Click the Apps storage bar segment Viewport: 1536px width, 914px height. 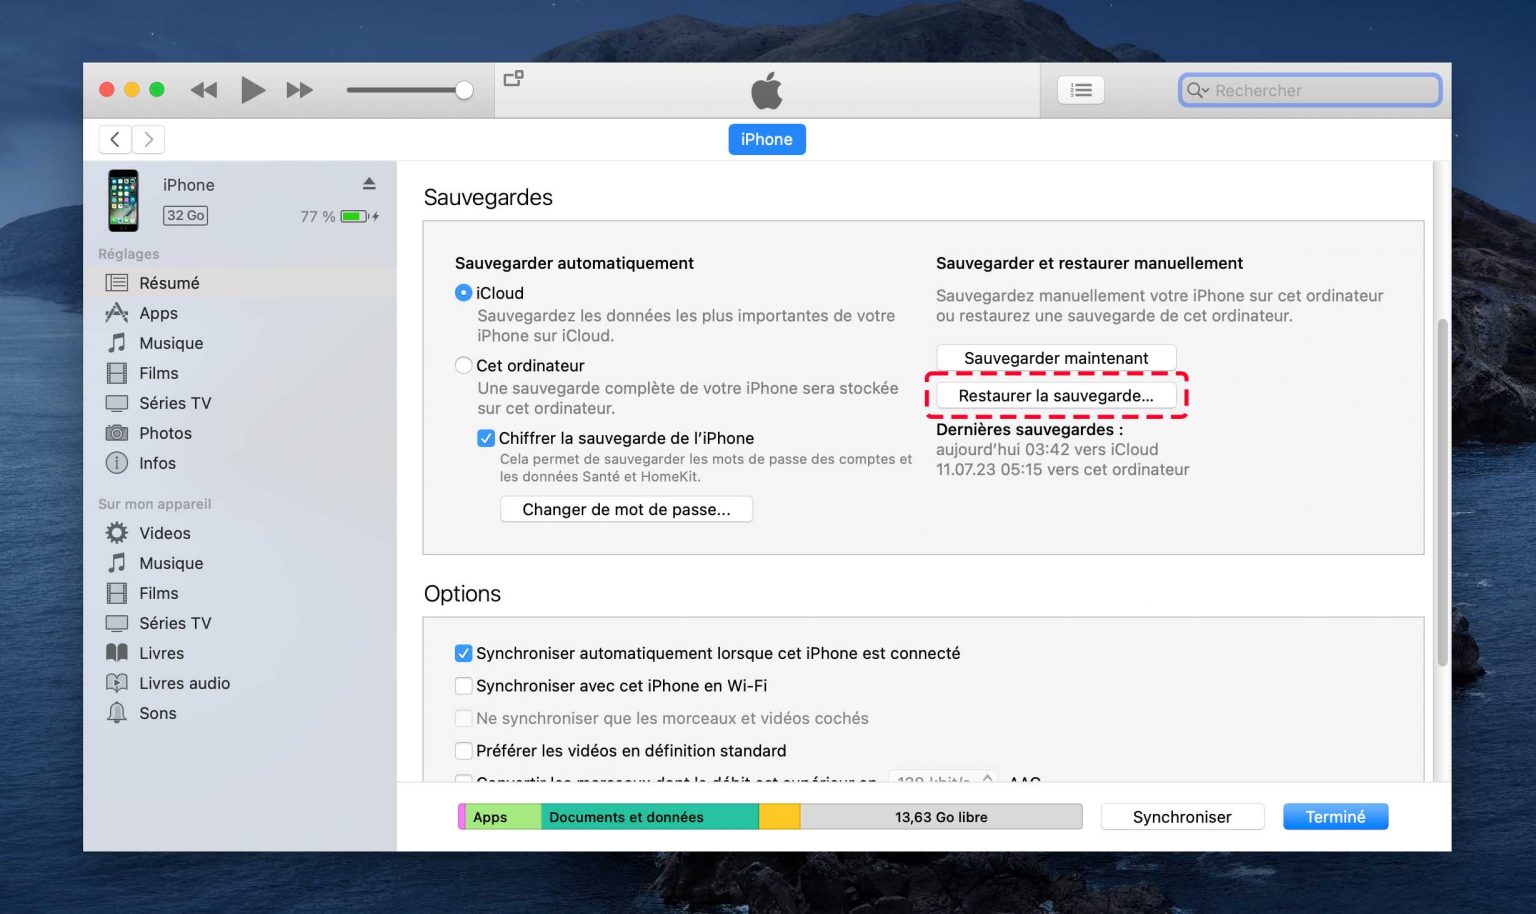pos(503,817)
